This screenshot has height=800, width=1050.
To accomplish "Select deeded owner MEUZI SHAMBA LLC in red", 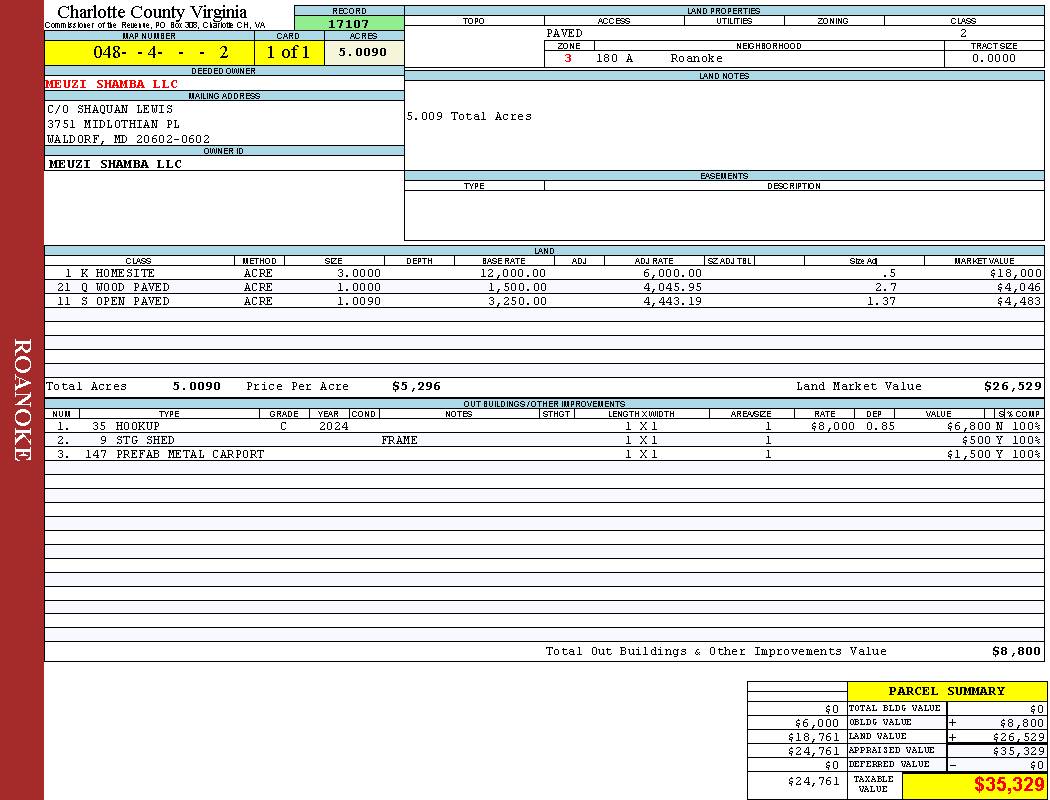I will tap(112, 84).
